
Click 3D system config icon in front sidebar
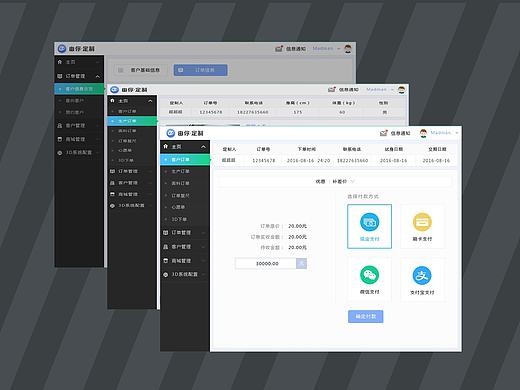[166, 274]
